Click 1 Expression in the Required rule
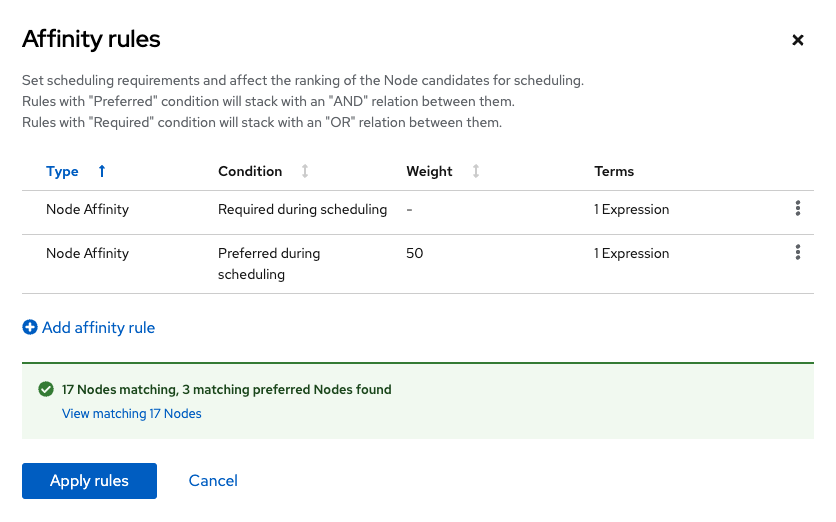 click(x=631, y=209)
